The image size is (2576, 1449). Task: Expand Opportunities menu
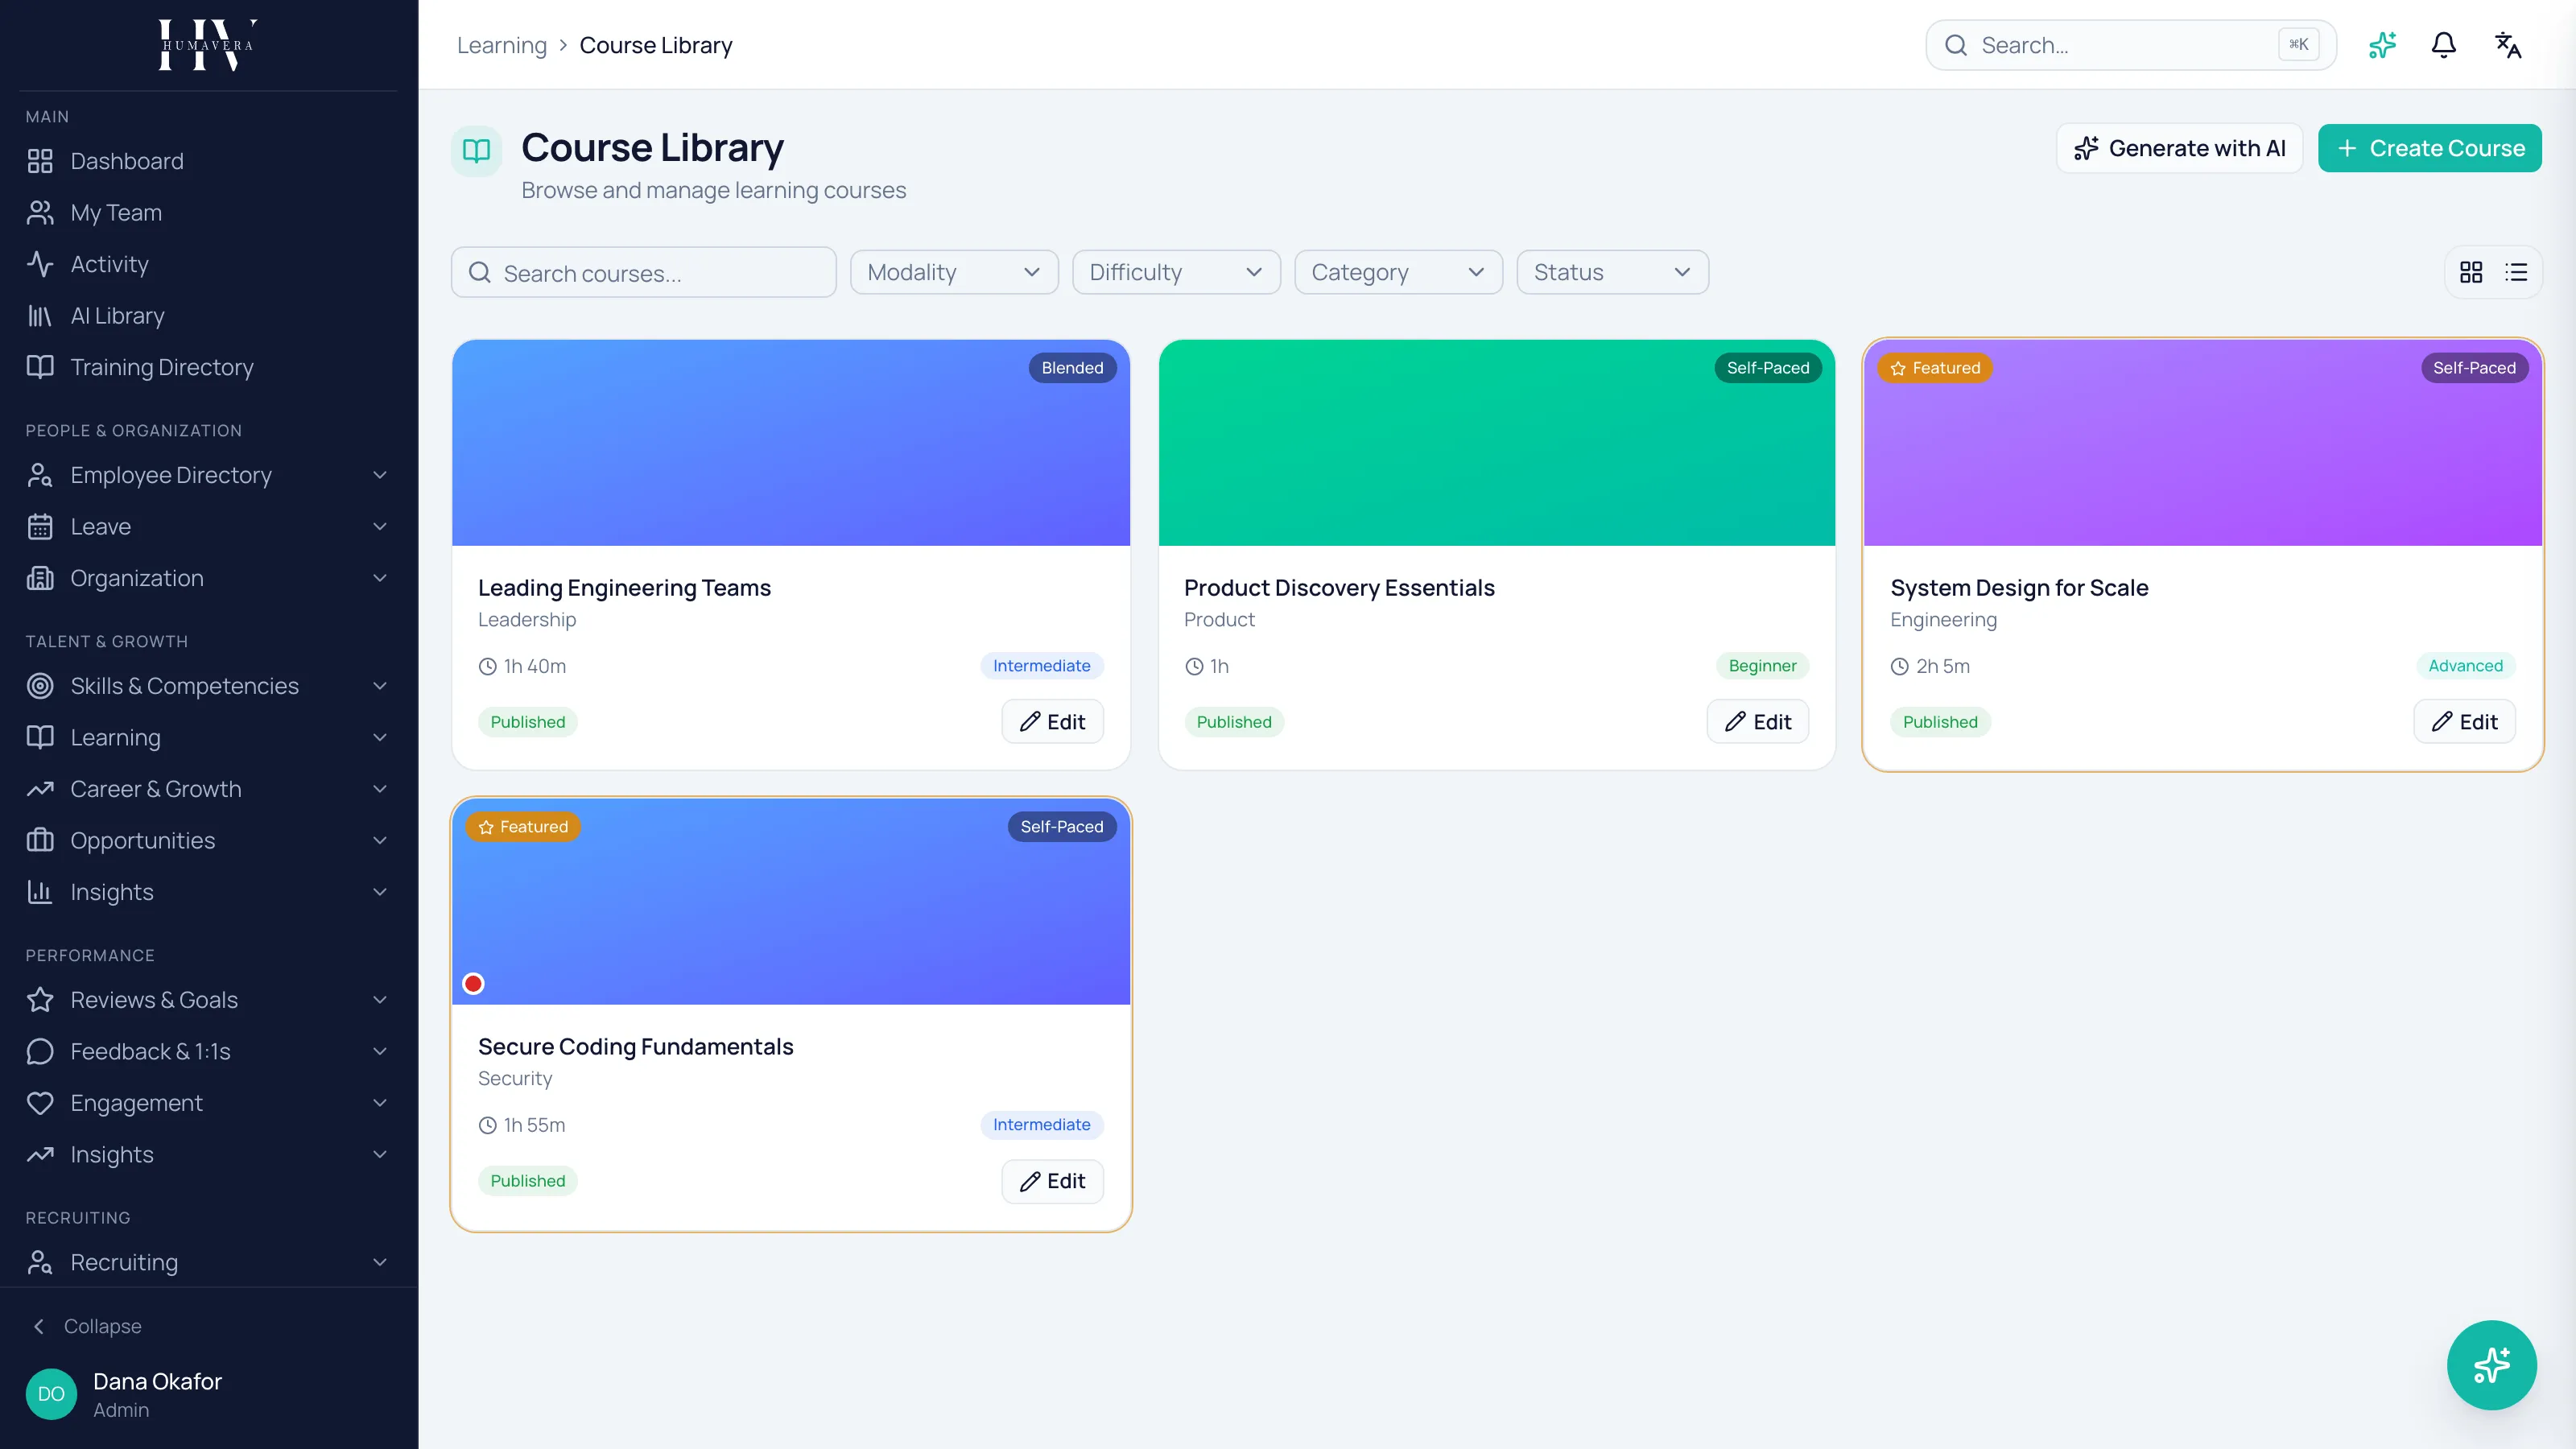pos(208,841)
